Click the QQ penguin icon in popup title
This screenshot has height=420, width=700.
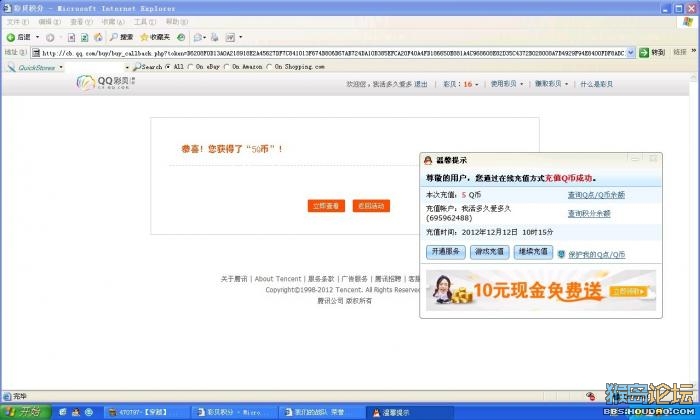pos(428,160)
